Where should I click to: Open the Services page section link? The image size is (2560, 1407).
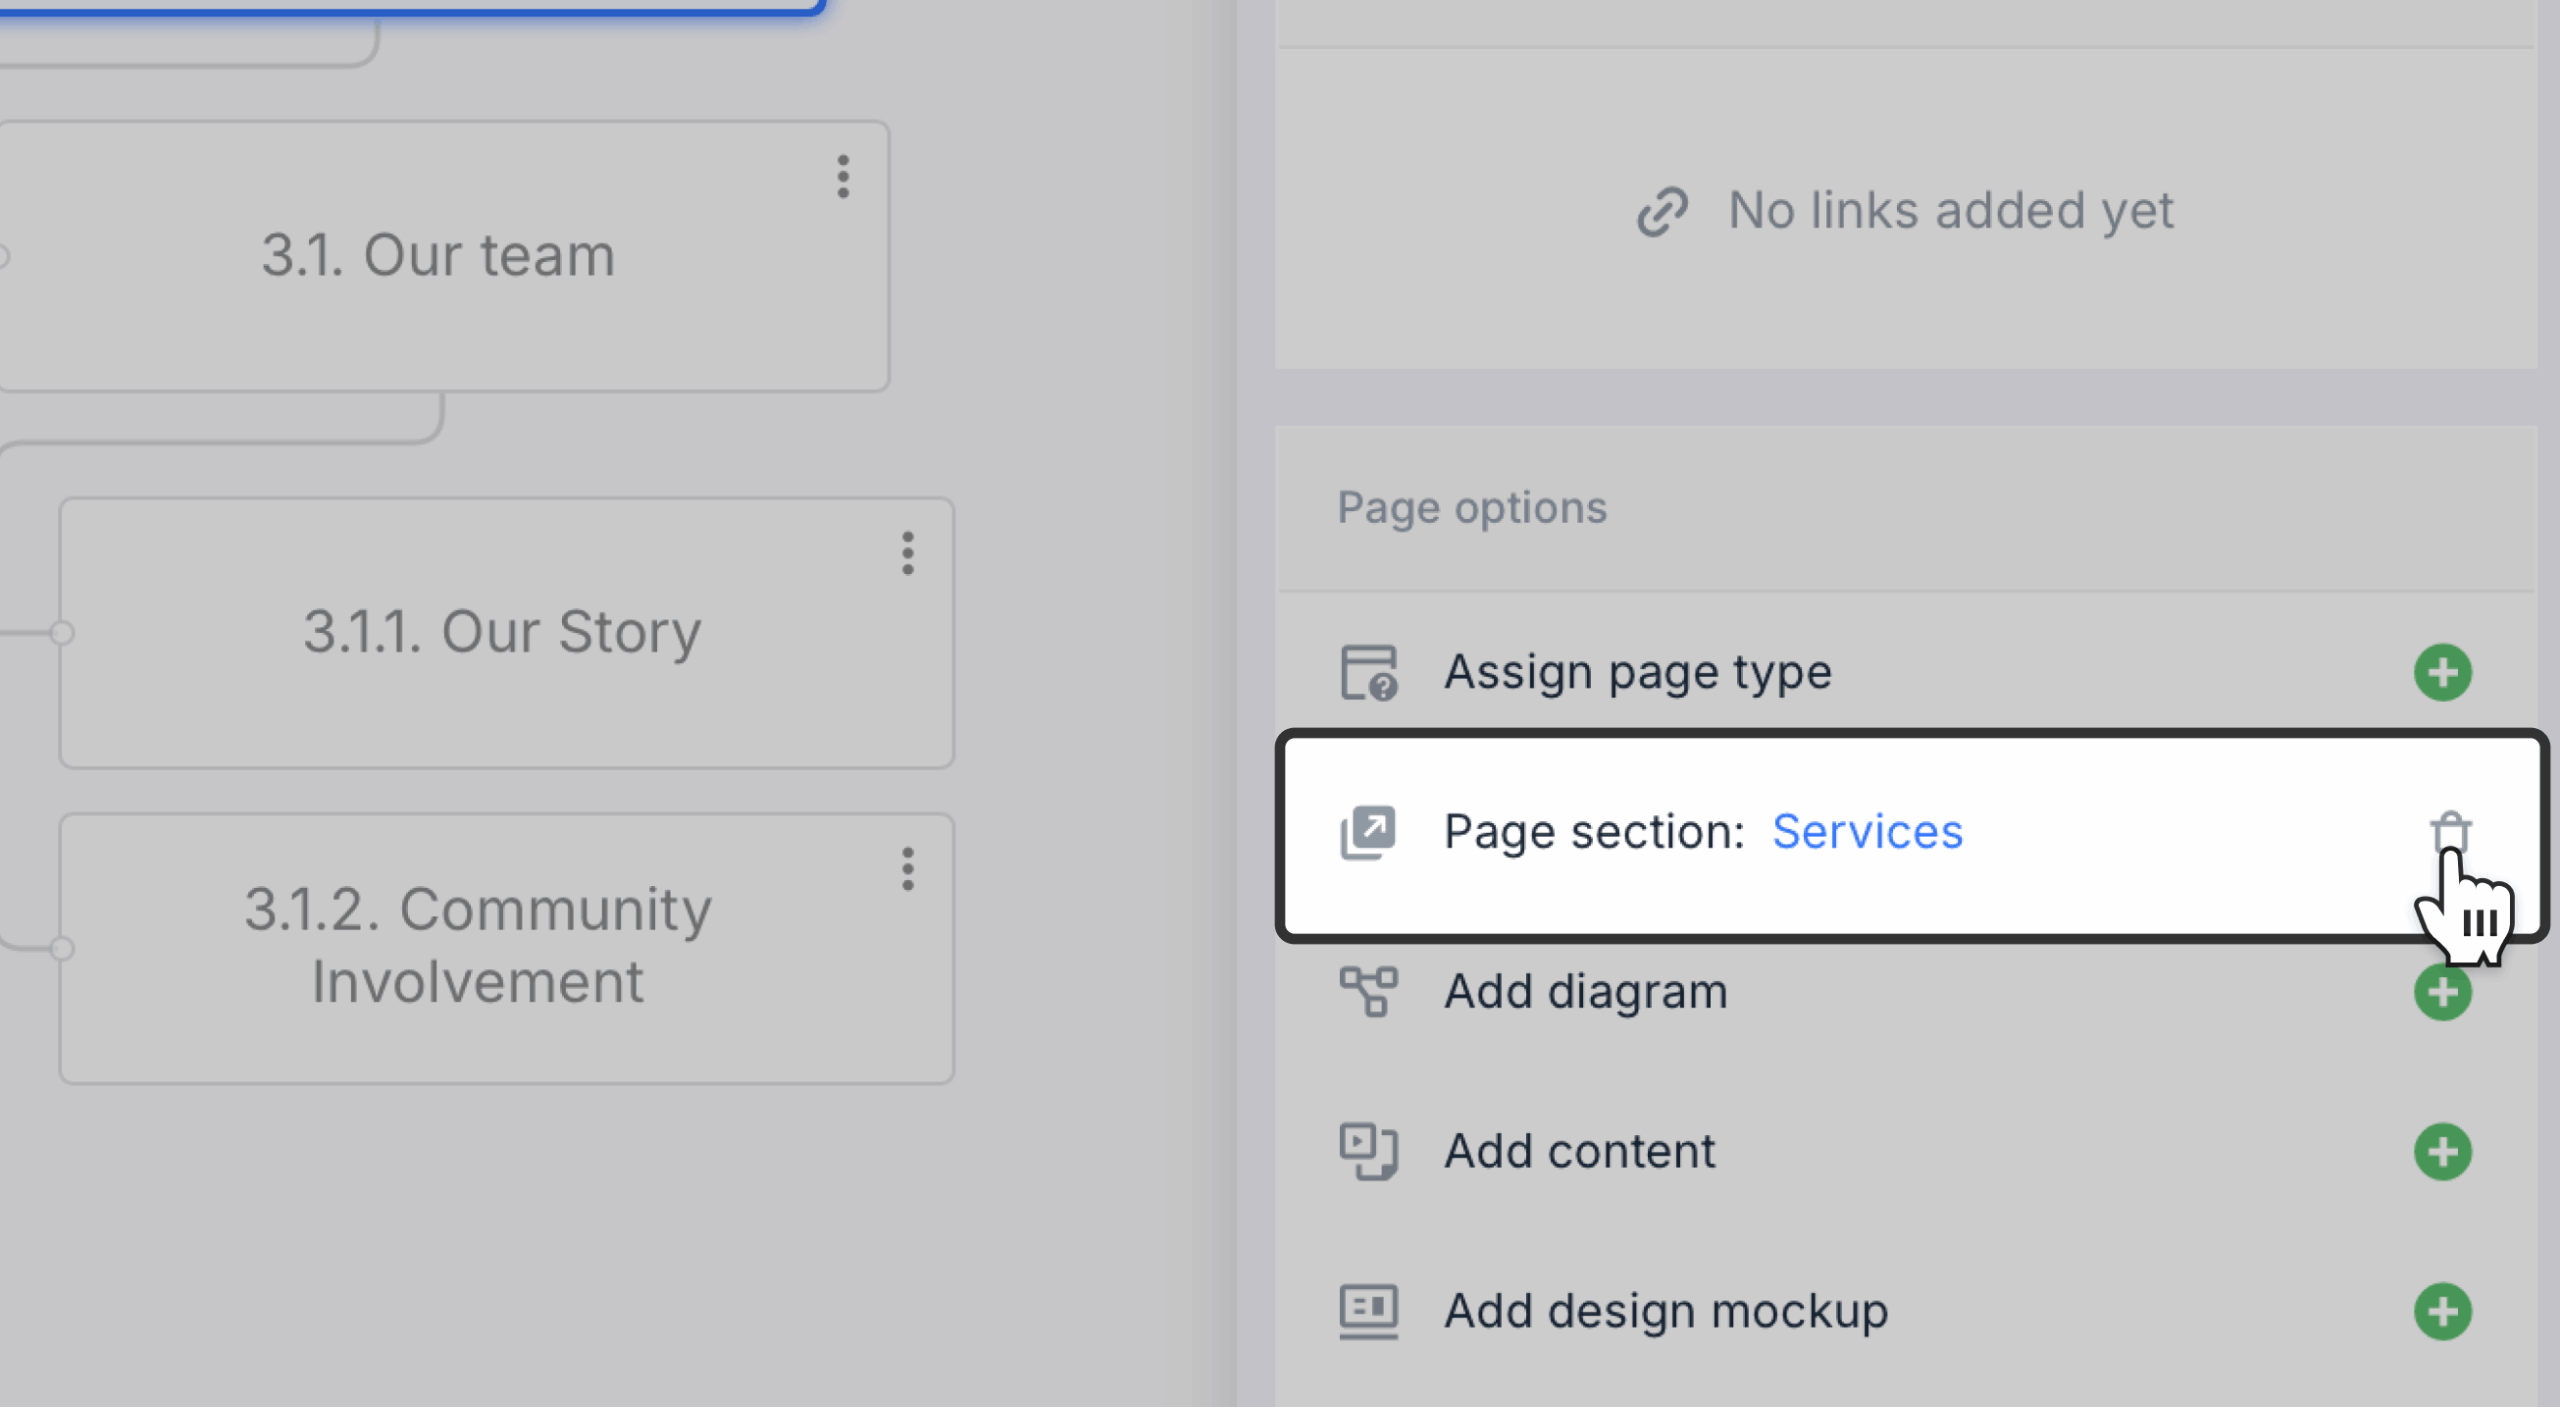(x=1867, y=832)
